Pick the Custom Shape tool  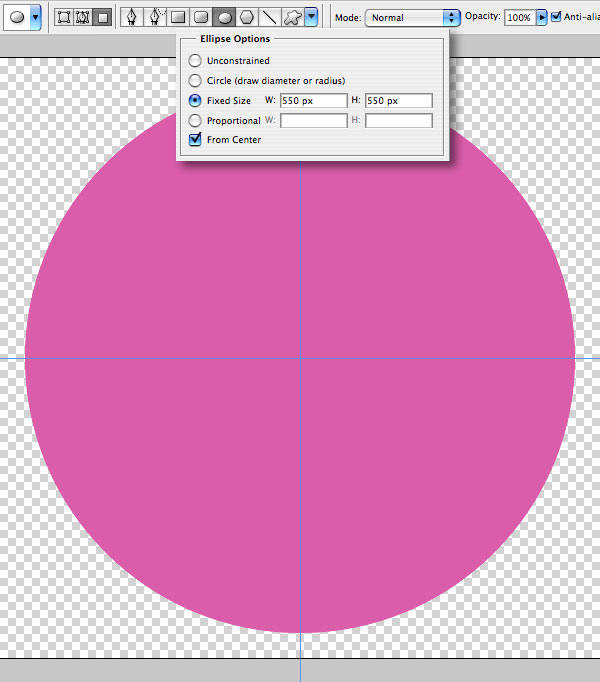[x=293, y=17]
